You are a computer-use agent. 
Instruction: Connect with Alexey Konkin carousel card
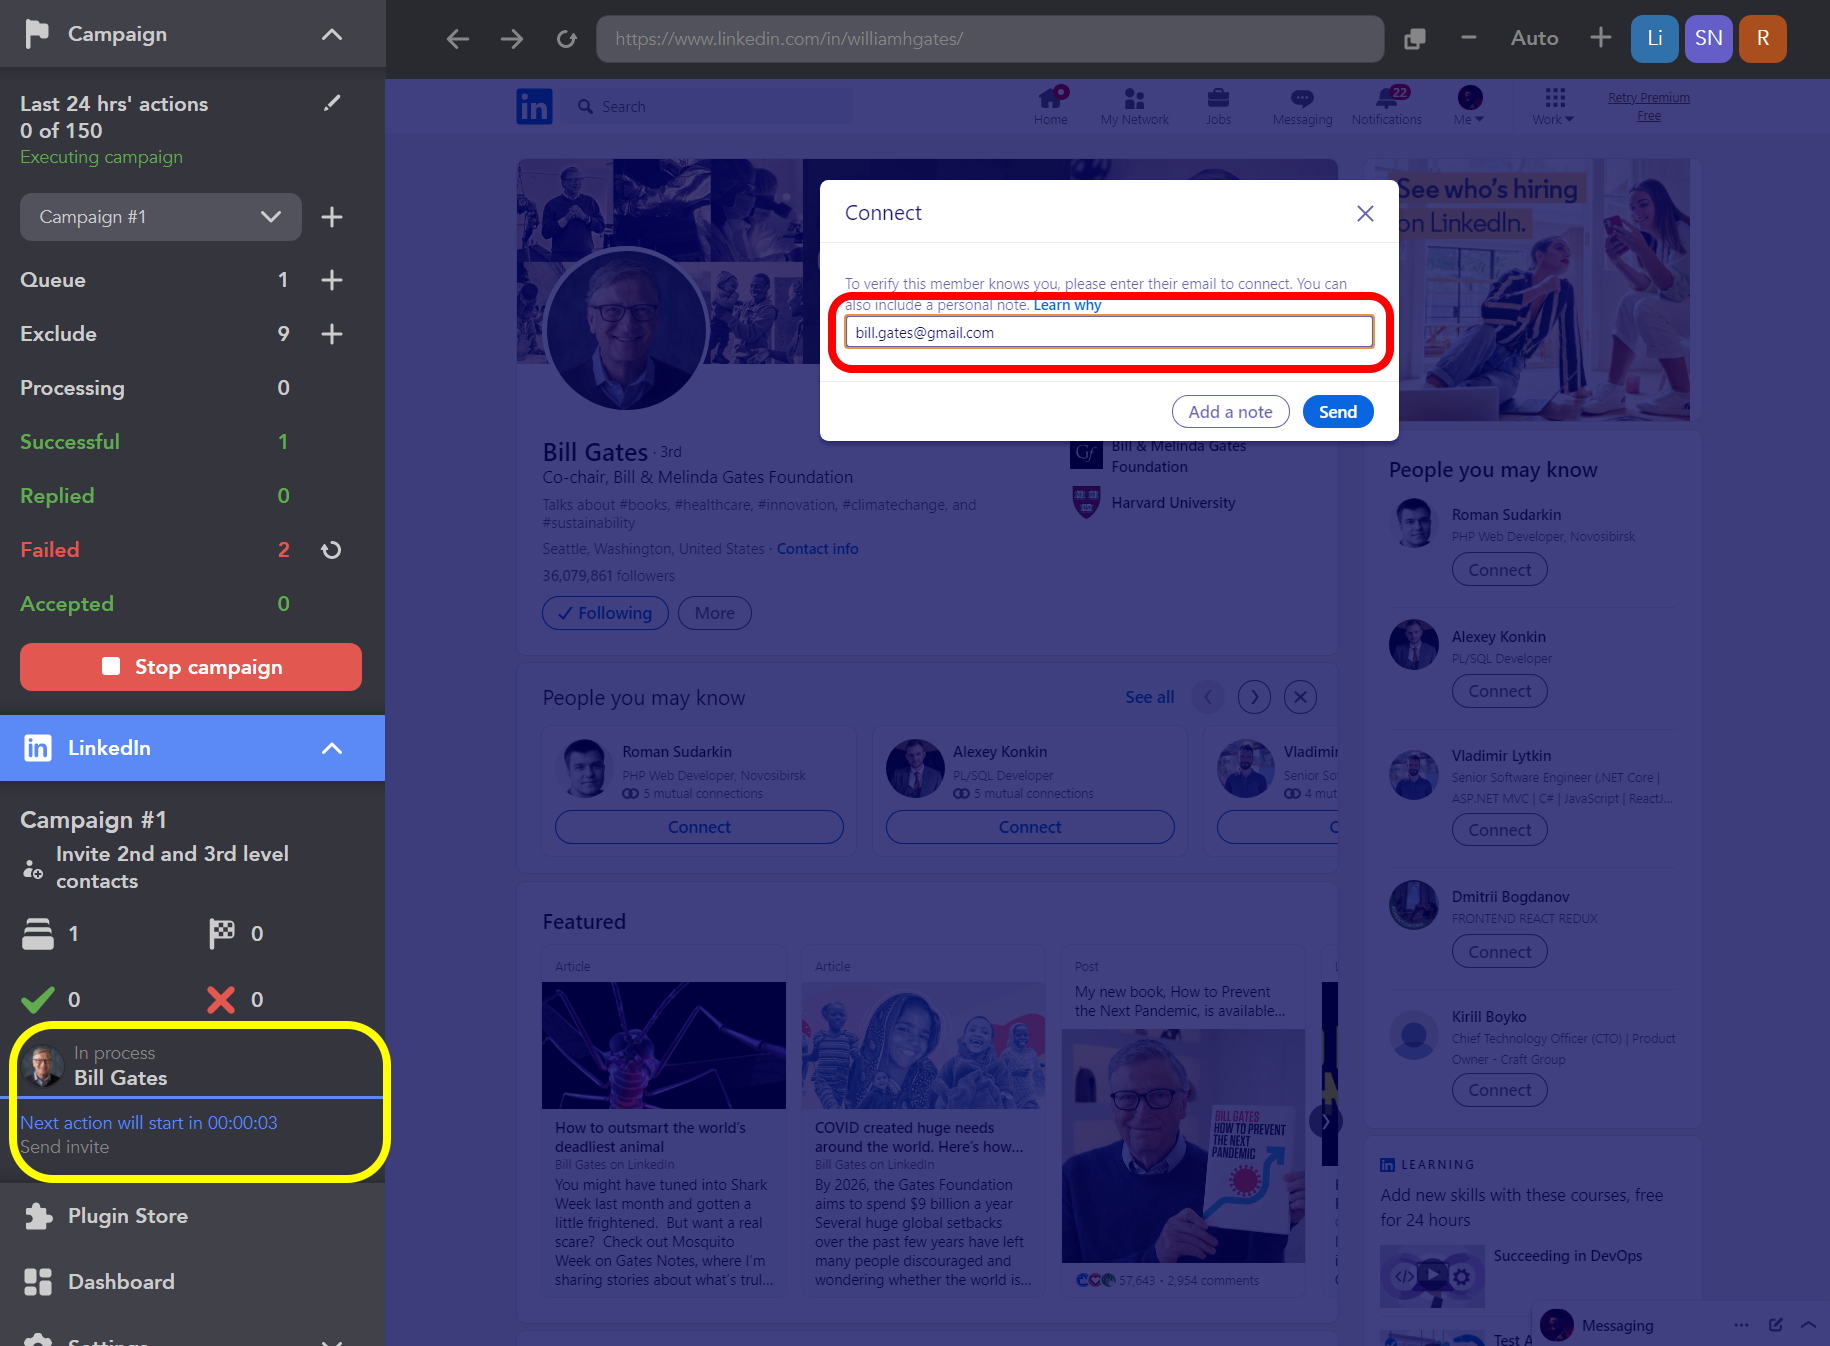(1030, 827)
